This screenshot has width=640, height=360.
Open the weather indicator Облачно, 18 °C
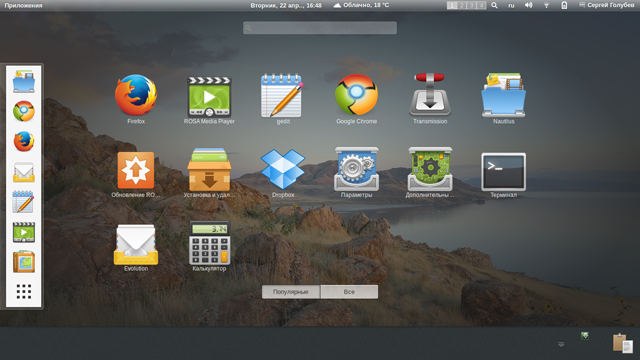361,5
